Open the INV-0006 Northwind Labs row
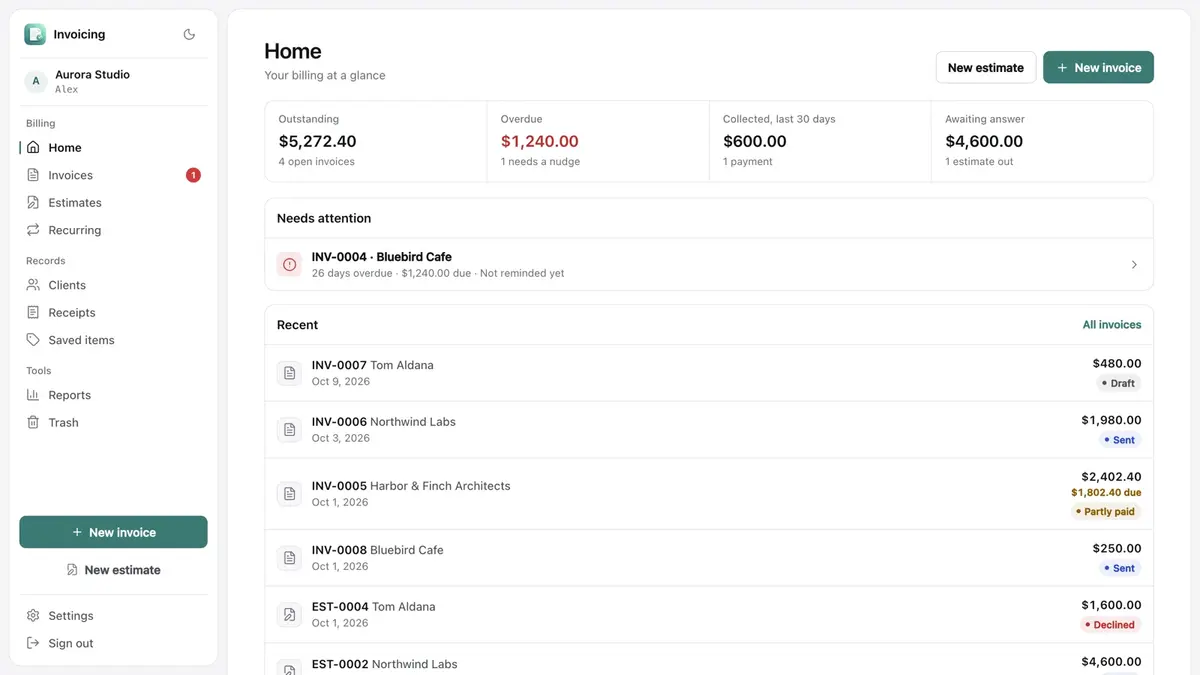1200x675 pixels. pyautogui.click(x=709, y=429)
